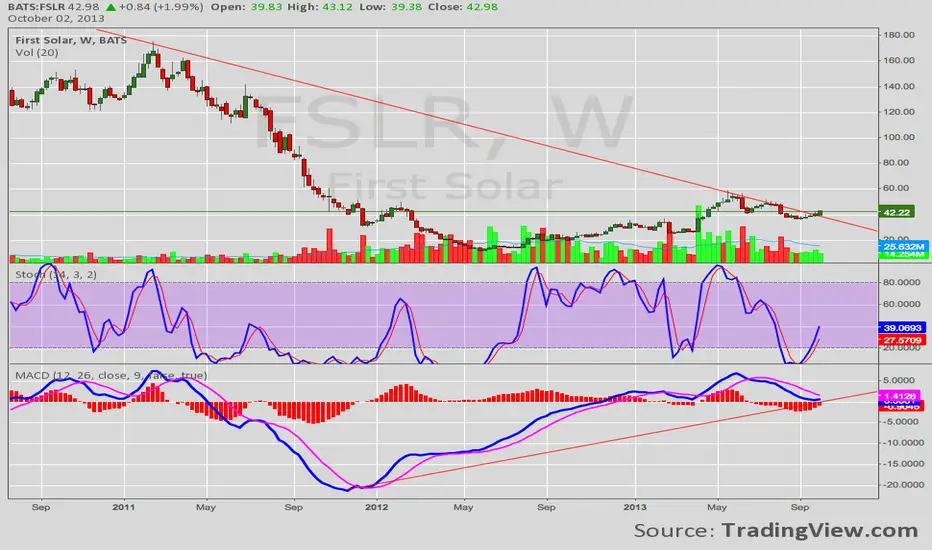The width and height of the screenshot is (932, 550).
Task: Click the green 42.22 price tag
Action: (x=896, y=212)
